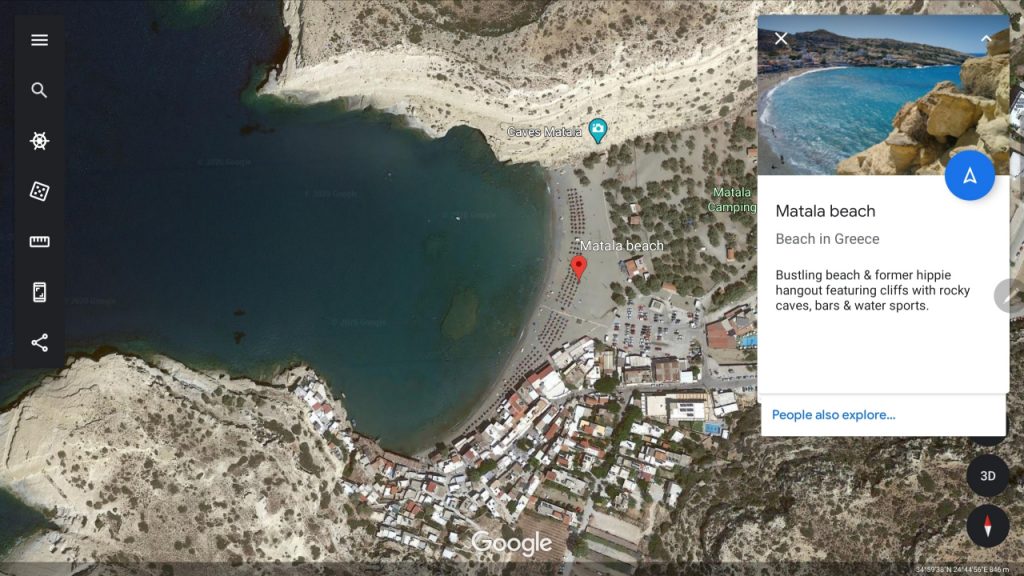Open the hamburger main menu

click(39, 40)
